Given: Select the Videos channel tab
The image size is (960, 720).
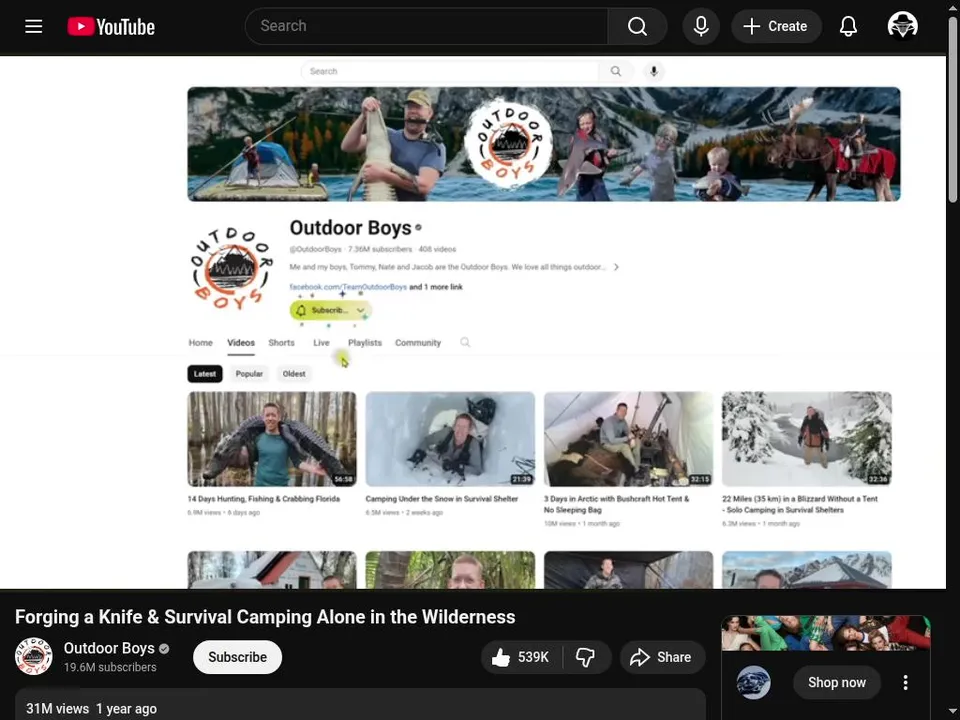Looking at the screenshot, I should tap(241, 343).
